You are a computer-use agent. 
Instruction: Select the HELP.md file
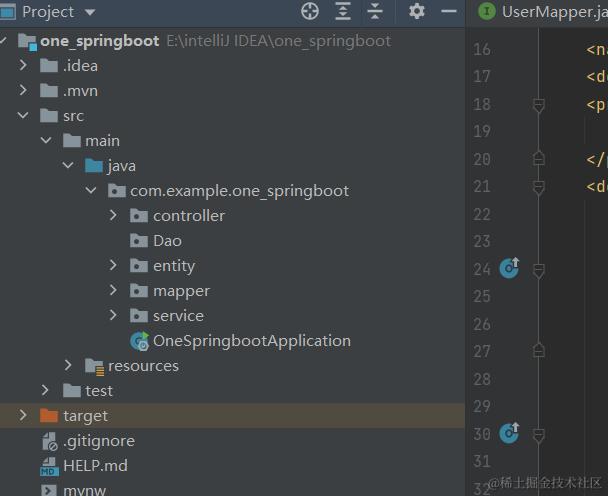[95, 466]
